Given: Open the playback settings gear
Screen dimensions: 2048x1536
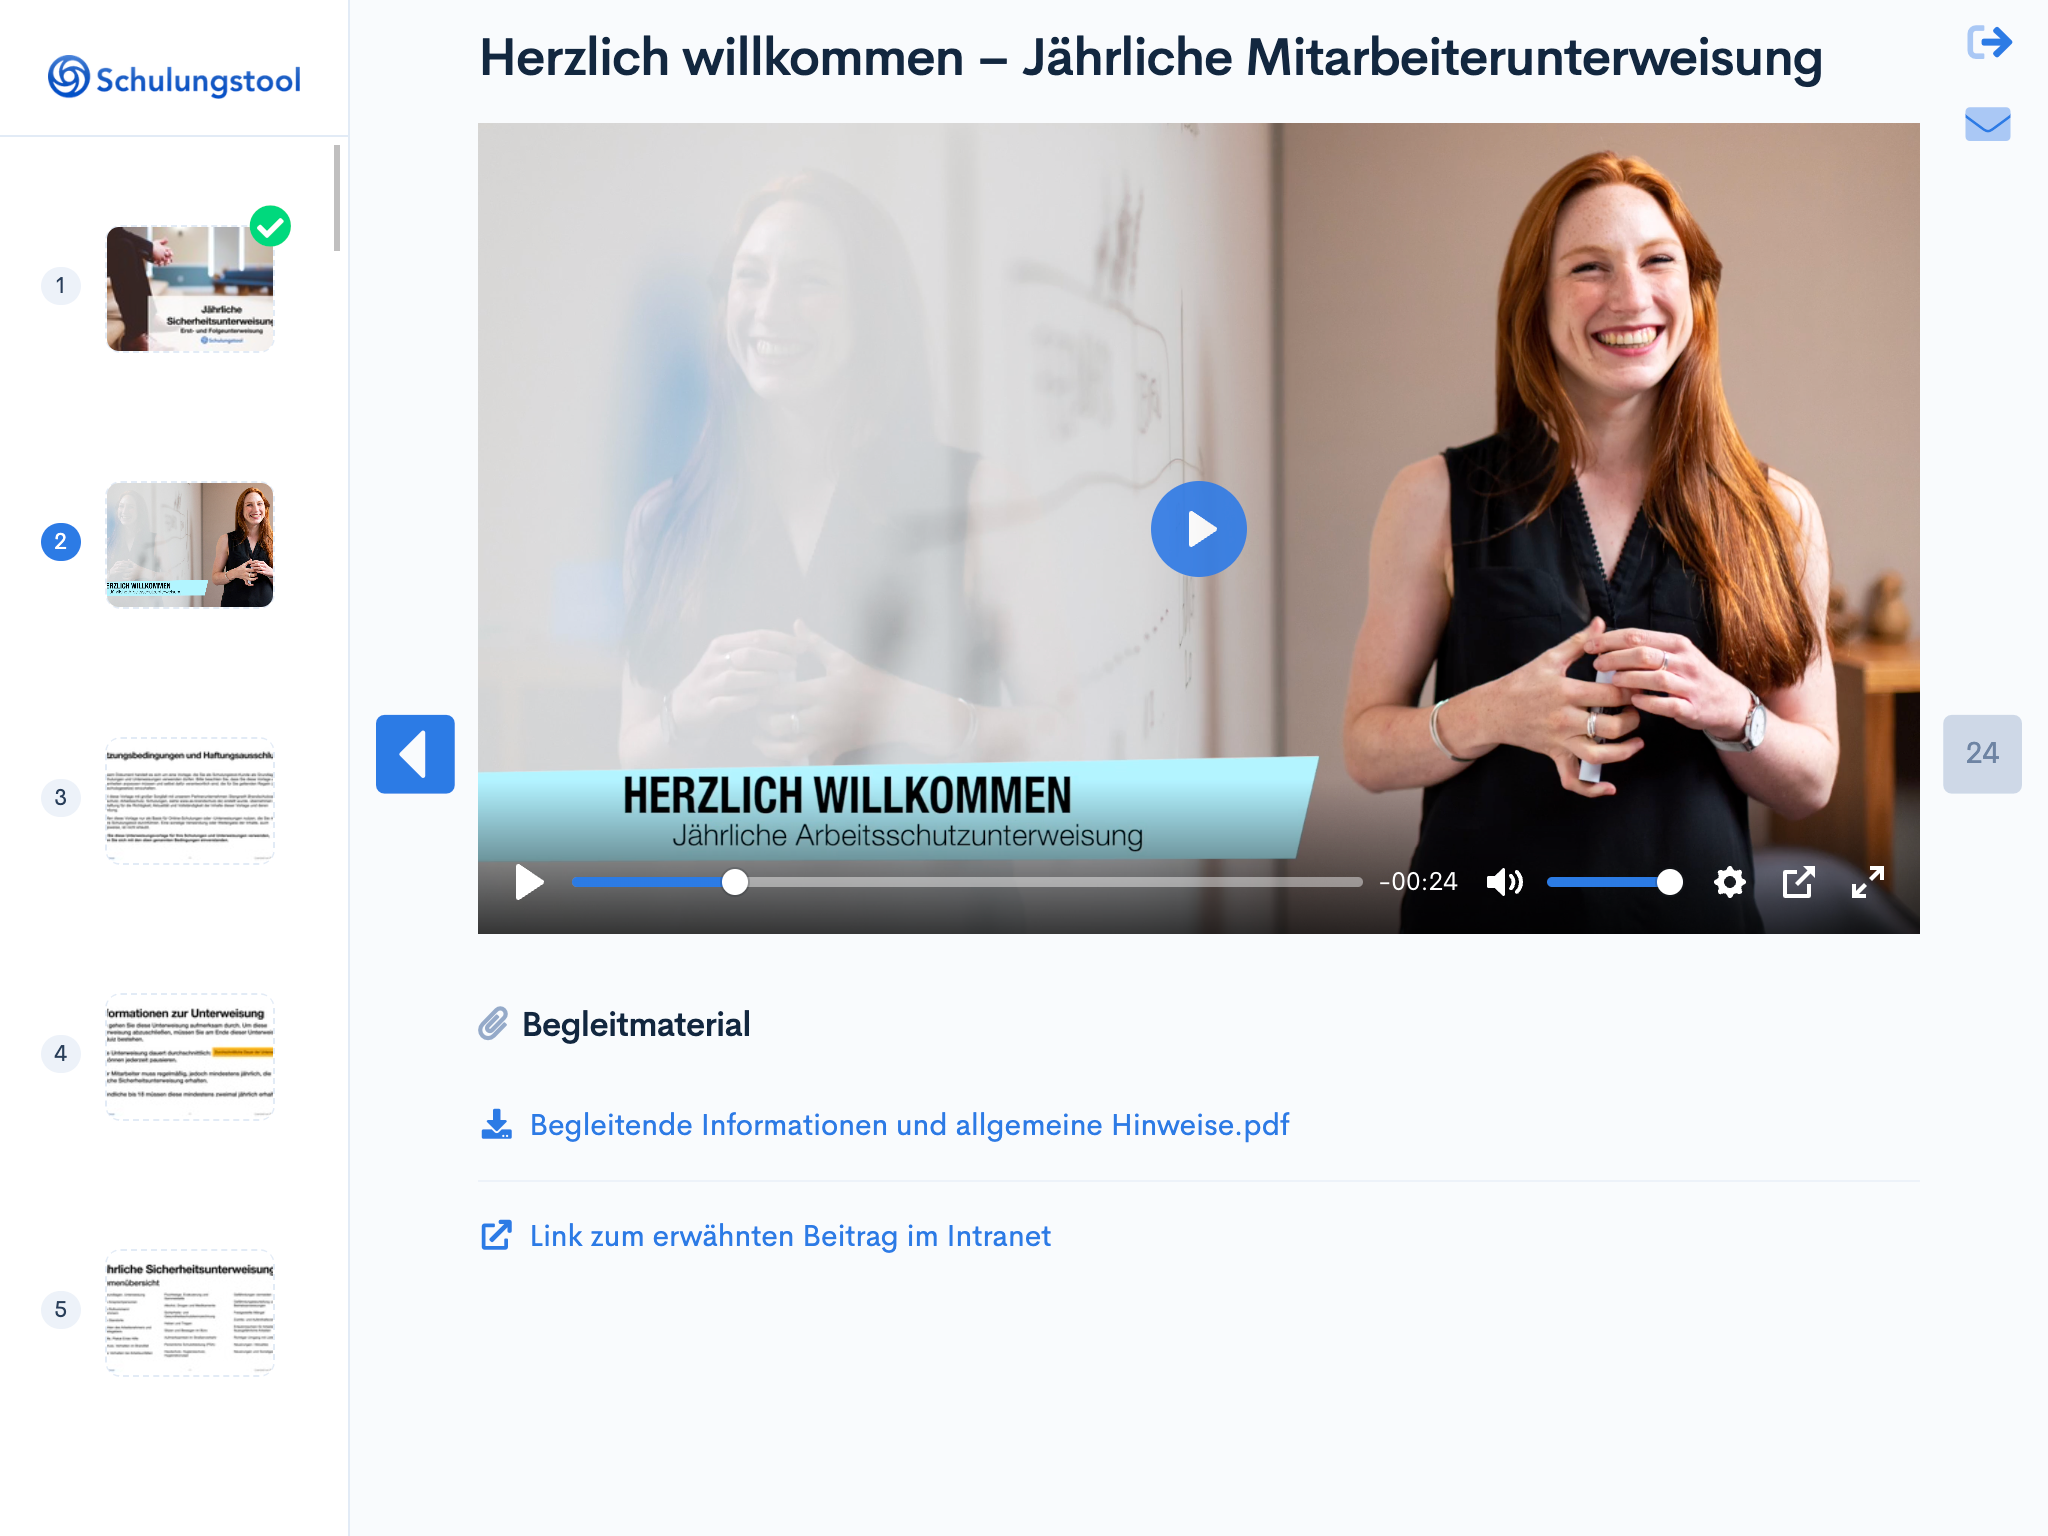Looking at the screenshot, I should 1729,881.
